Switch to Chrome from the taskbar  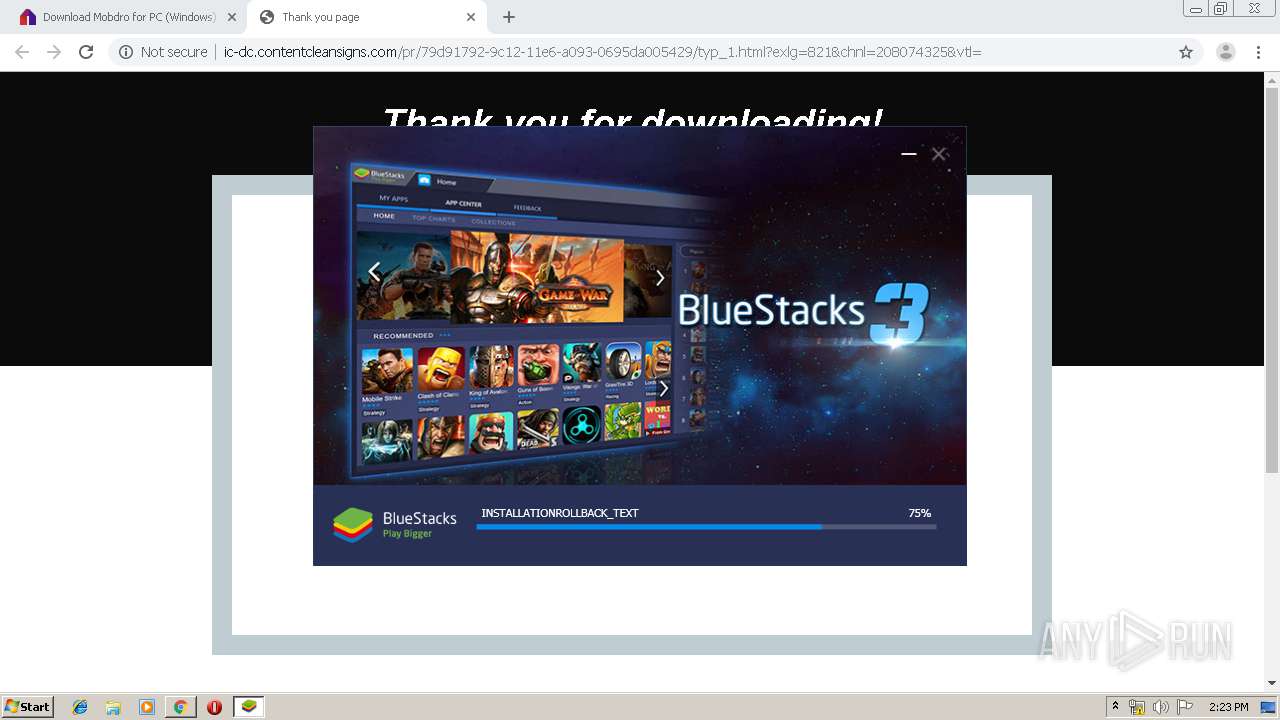tap(180, 707)
